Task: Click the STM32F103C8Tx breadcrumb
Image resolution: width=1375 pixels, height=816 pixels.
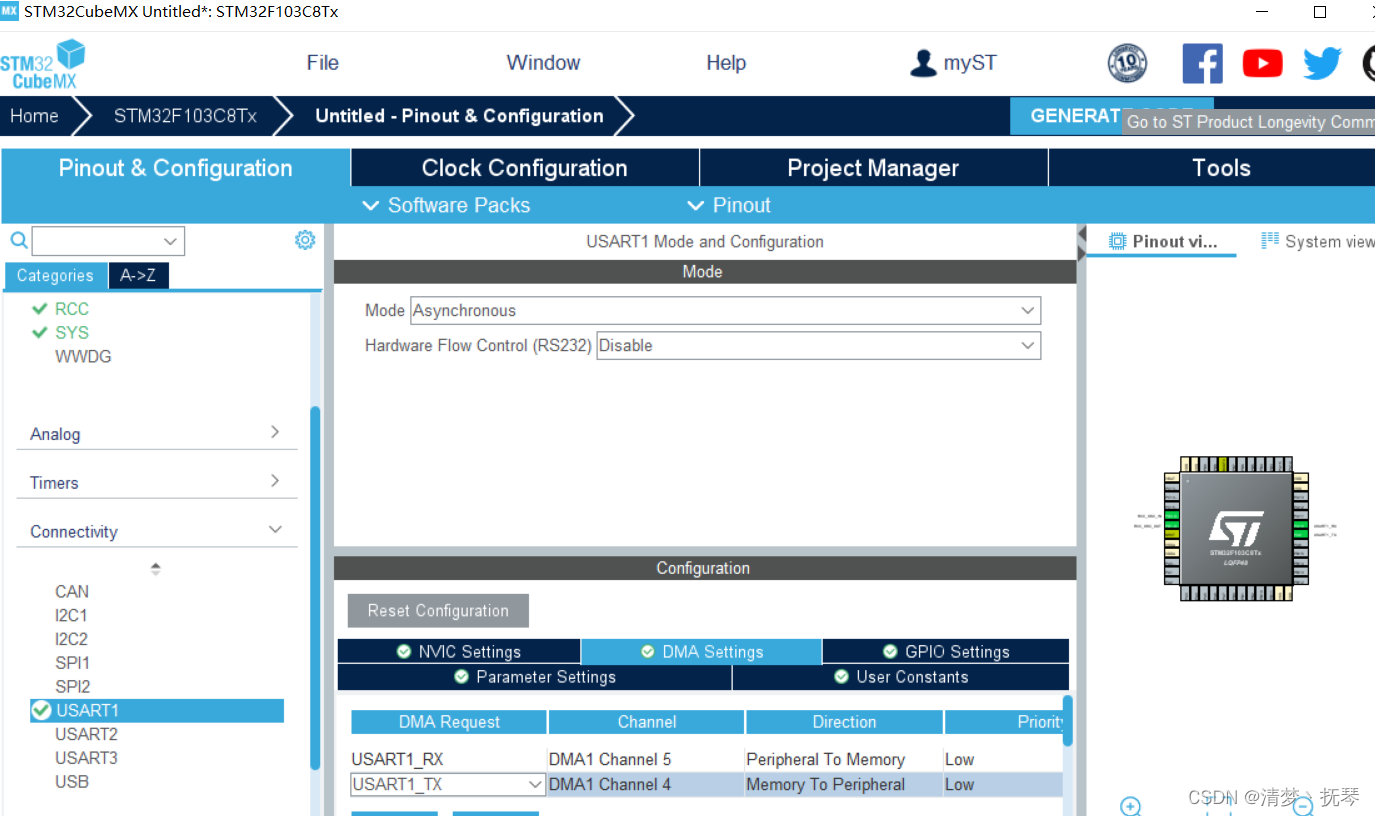Action: point(185,116)
